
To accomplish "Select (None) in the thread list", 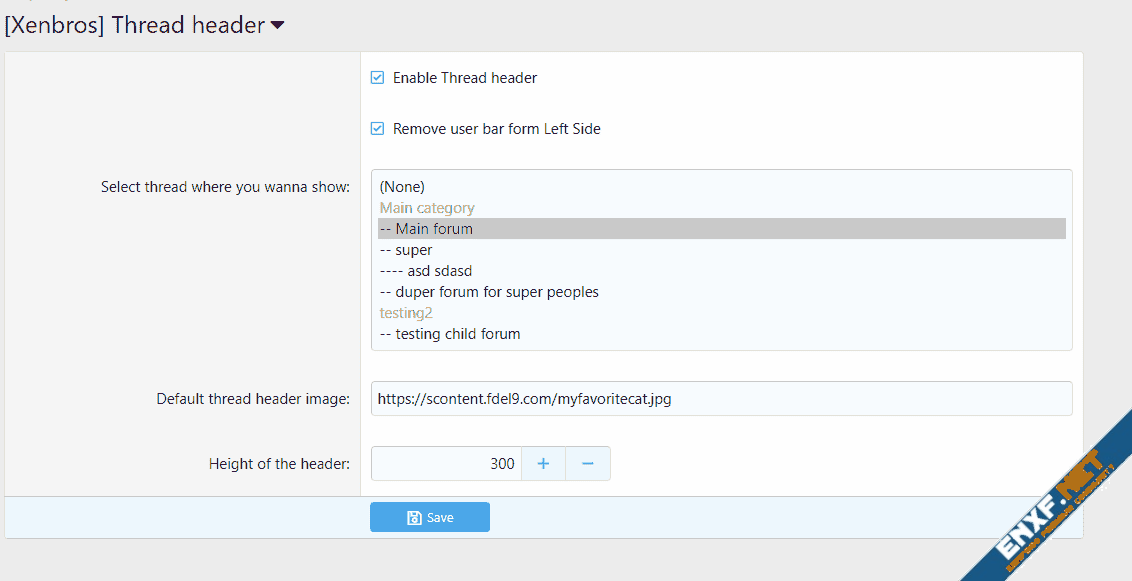I will coord(402,187).
